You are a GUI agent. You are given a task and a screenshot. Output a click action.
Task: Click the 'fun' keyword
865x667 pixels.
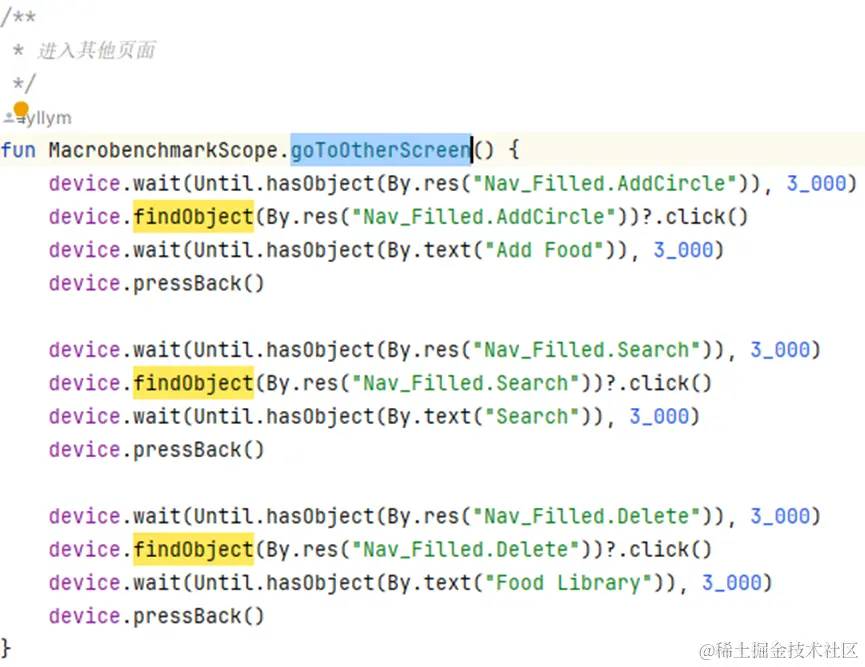pyautogui.click(x=18, y=150)
